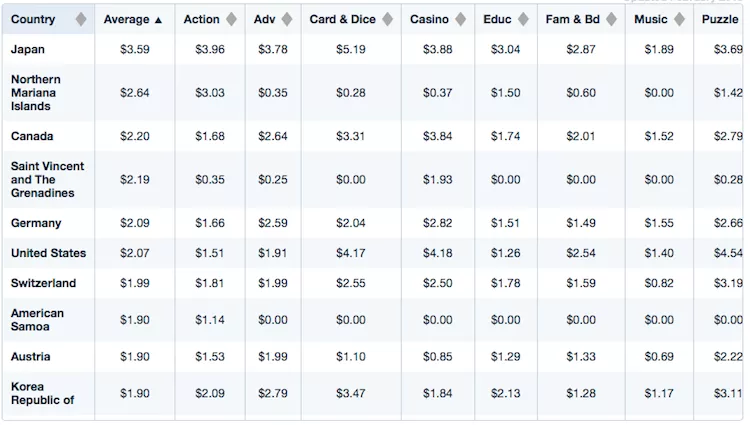Viewport: 750px width, 425px height.
Task: Click sort diamond icon beside Action header
Action: (231, 20)
